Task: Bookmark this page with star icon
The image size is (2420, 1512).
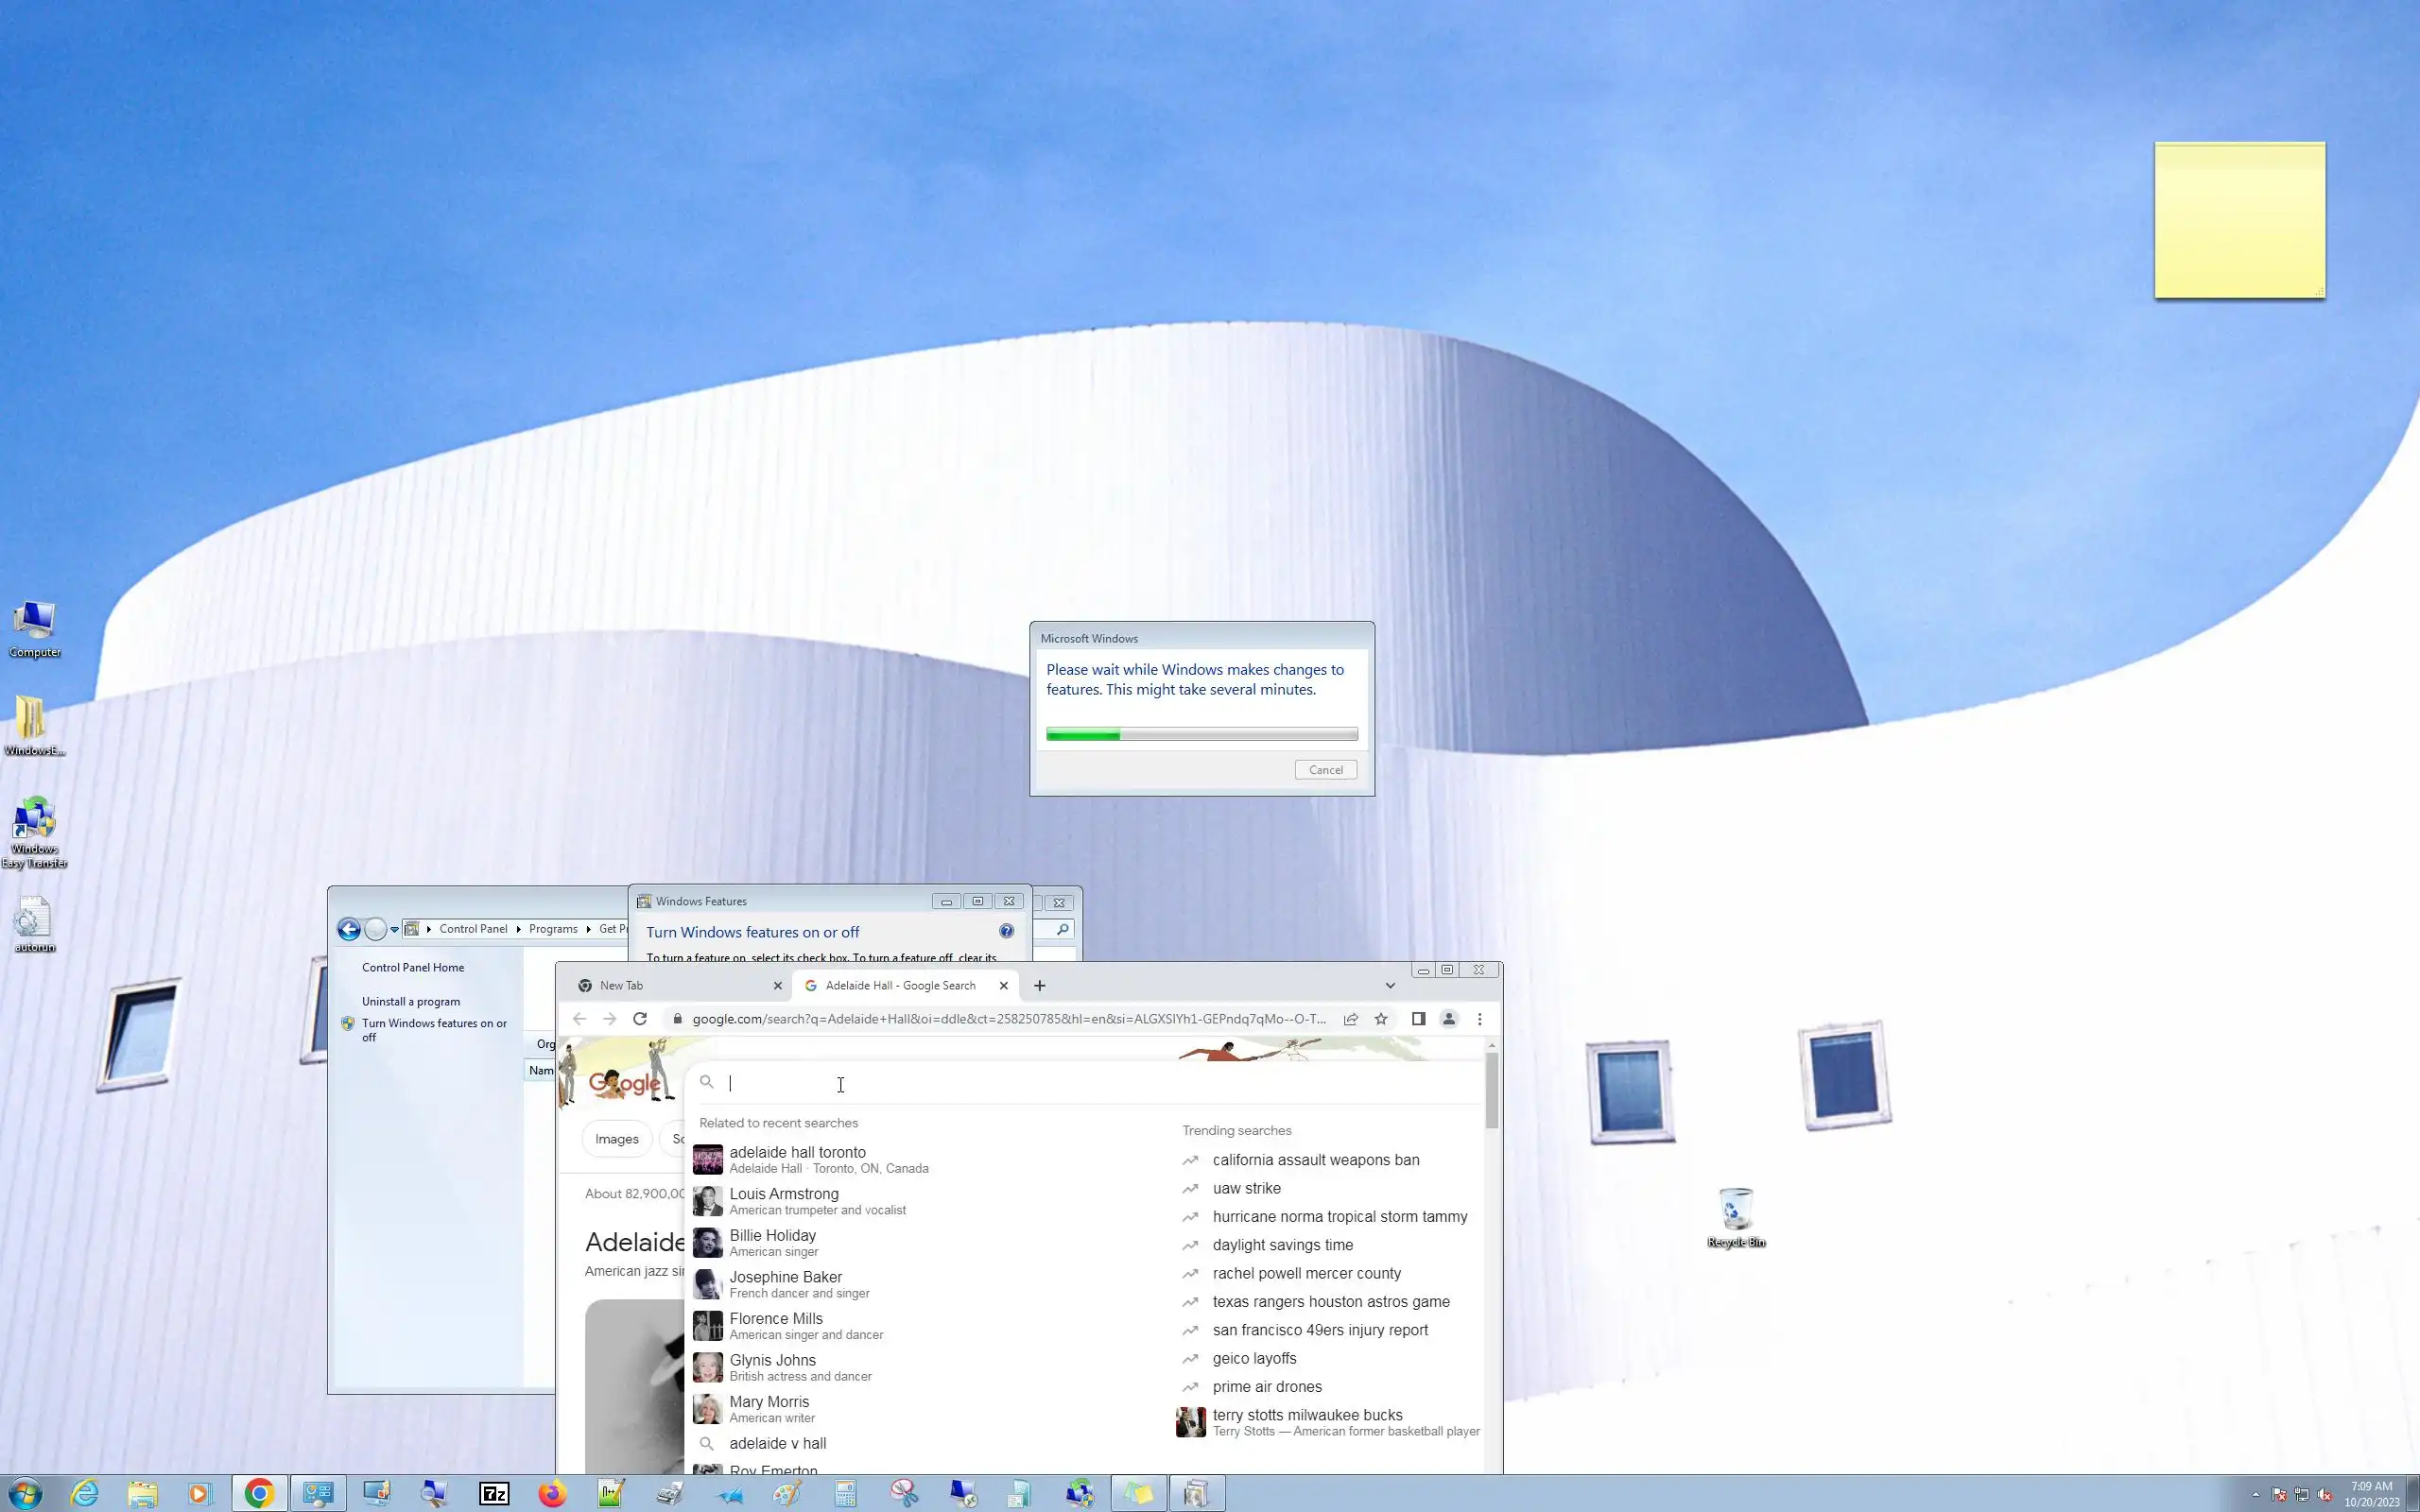Action: tap(1381, 1019)
